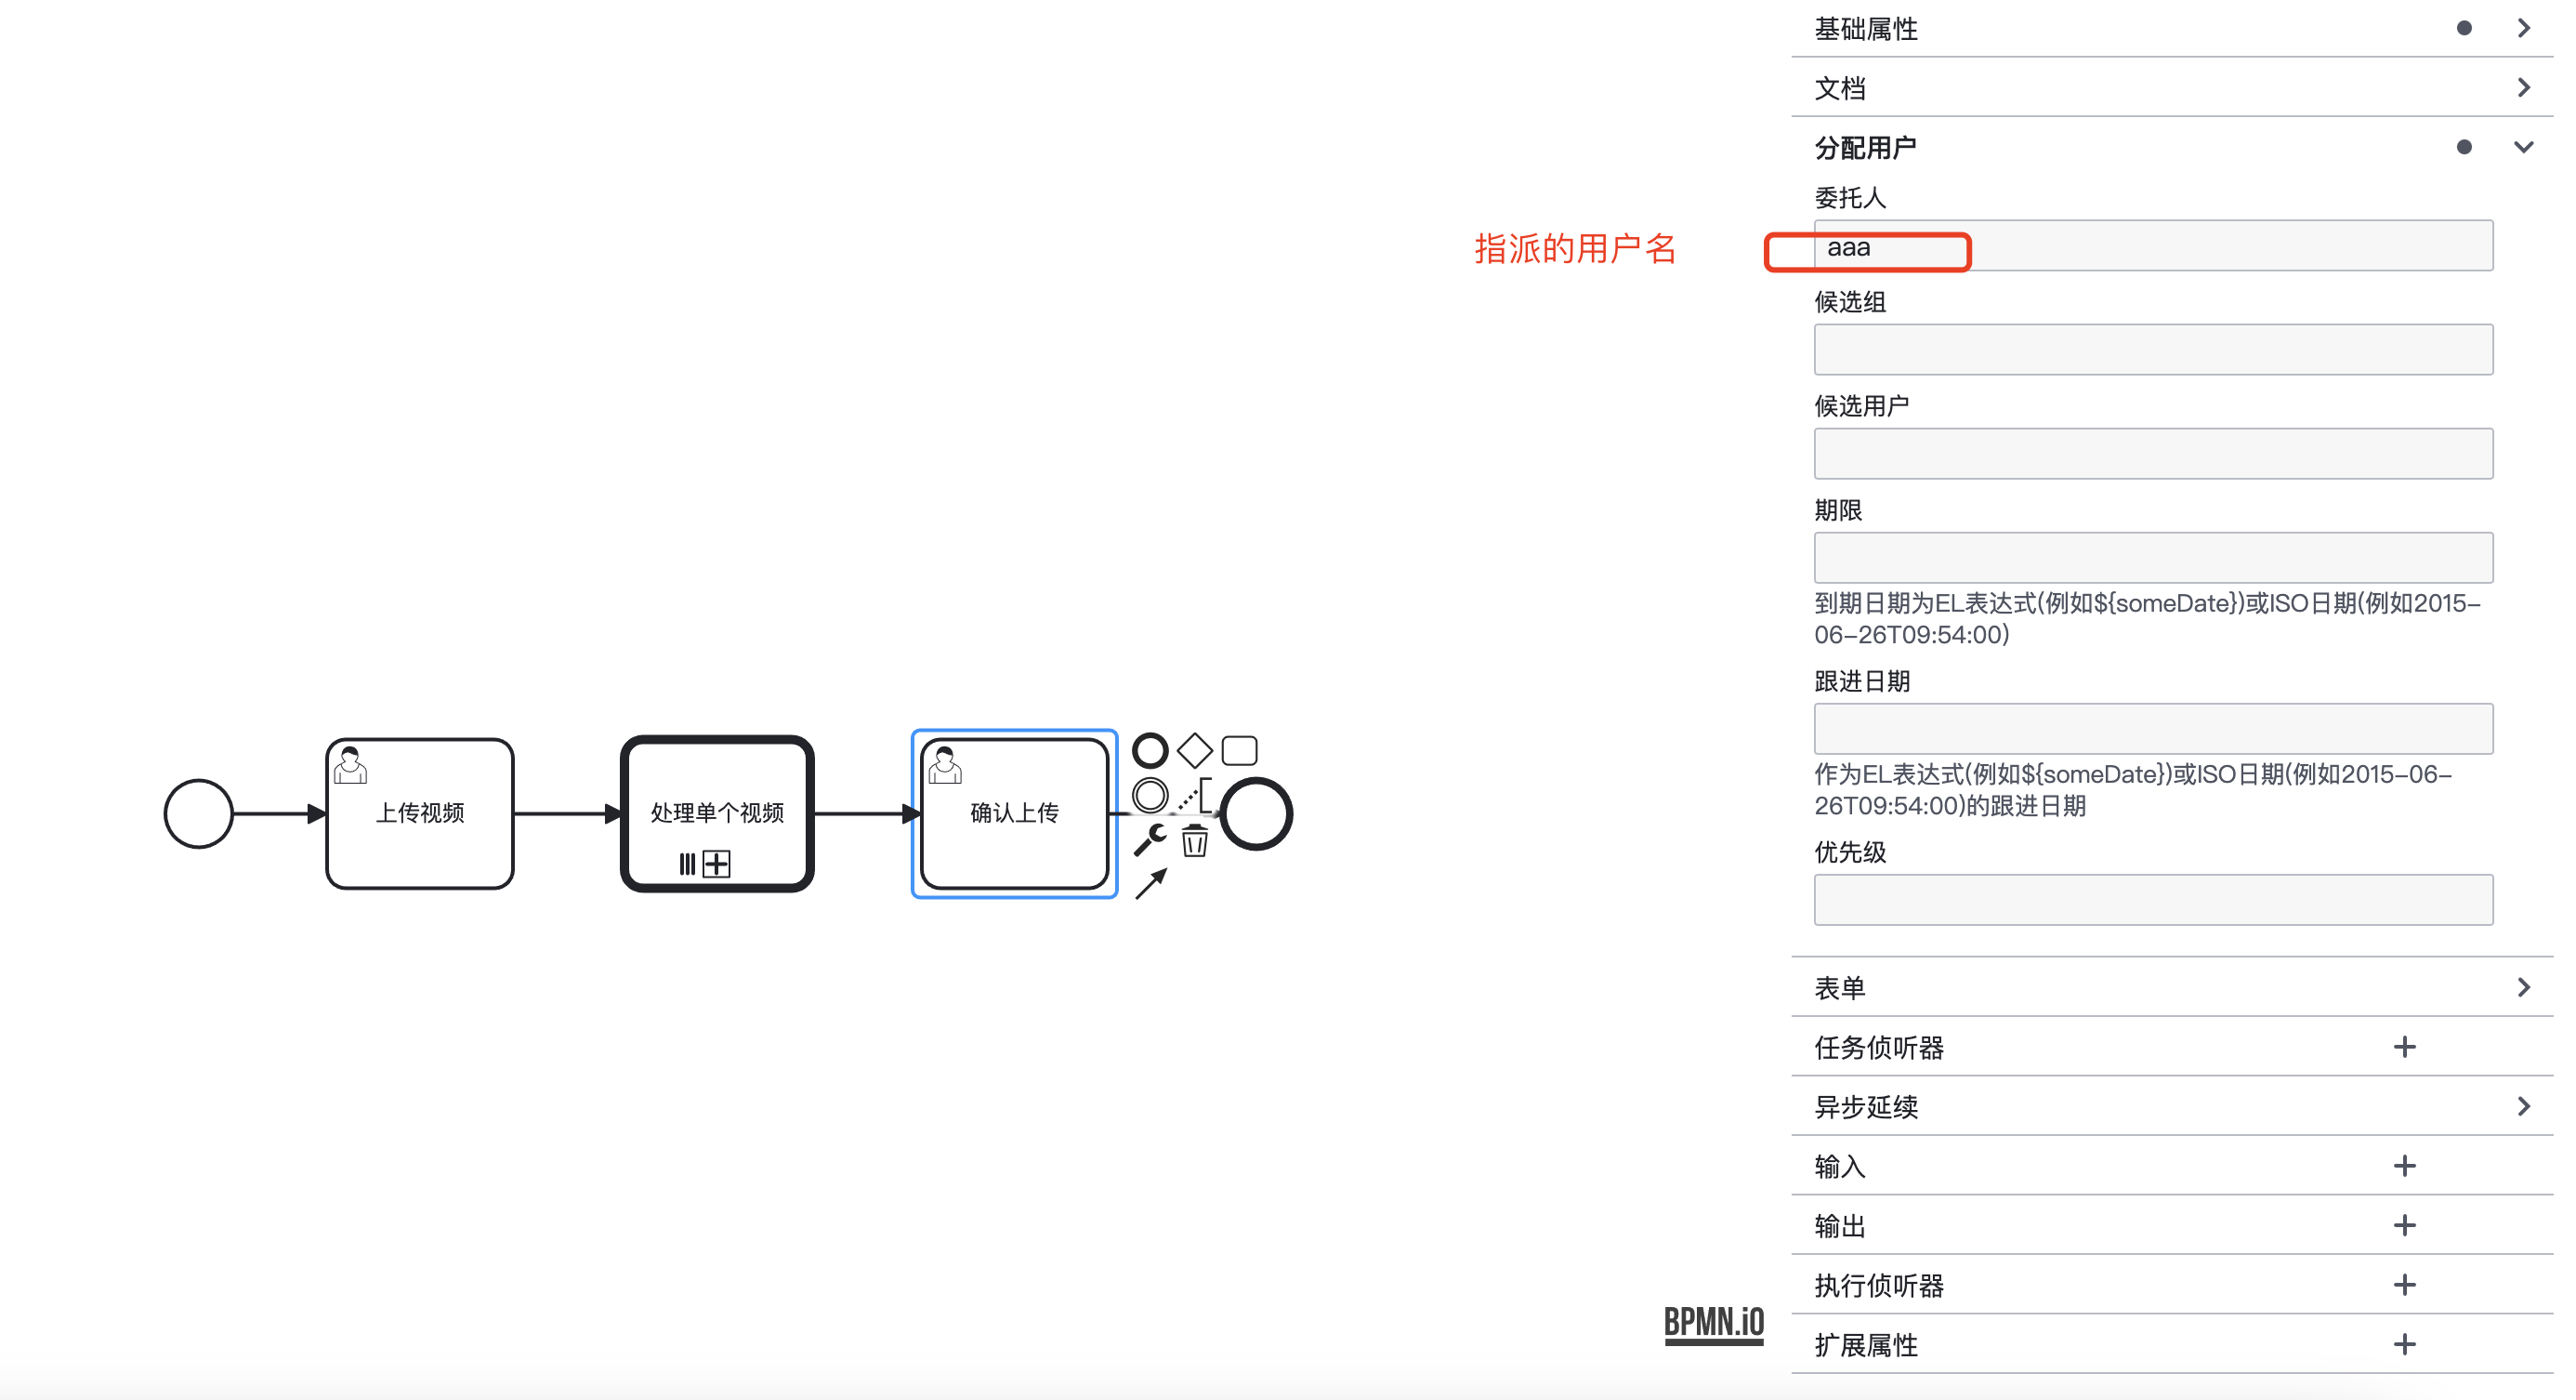Click the 期限 field label
Image resolution: width=2576 pixels, height=1400 pixels.
click(1838, 510)
